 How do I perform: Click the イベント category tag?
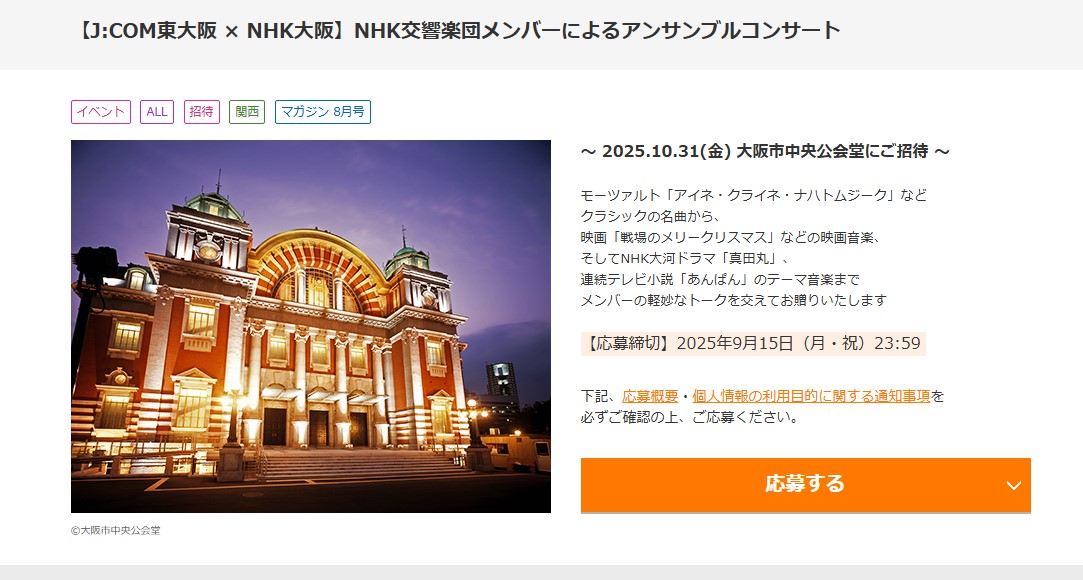(x=101, y=112)
